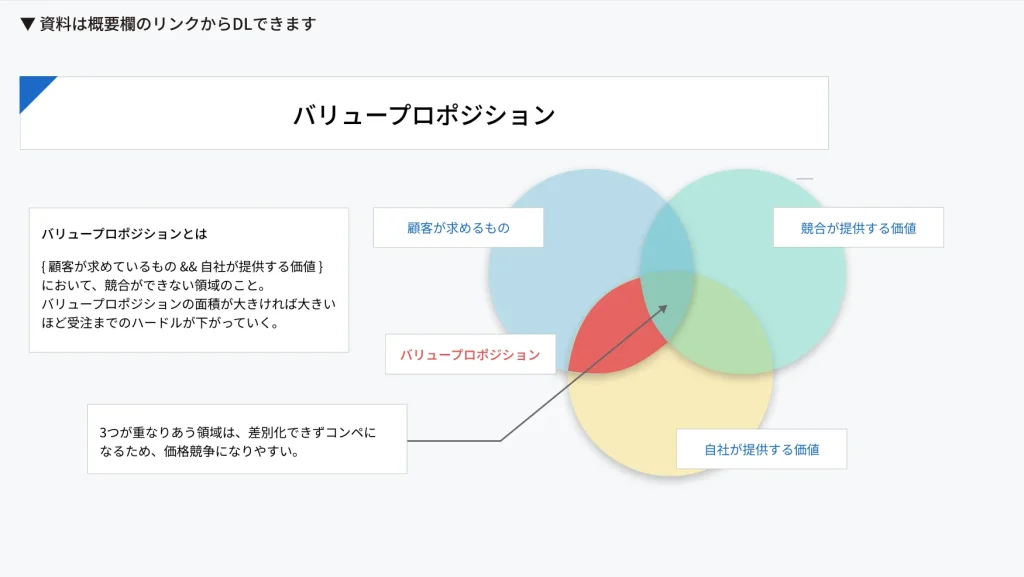The width and height of the screenshot is (1024, 577).
Task: Click the red バリュープロポジション label
Action: [470, 354]
